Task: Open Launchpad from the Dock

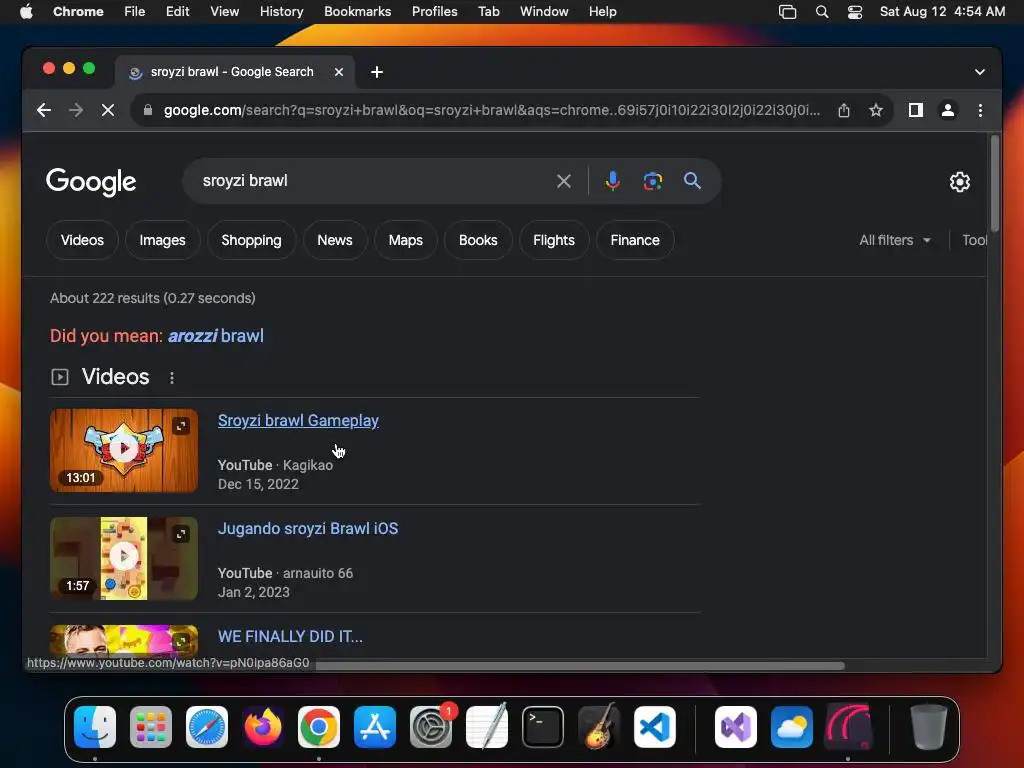Action: [x=151, y=727]
